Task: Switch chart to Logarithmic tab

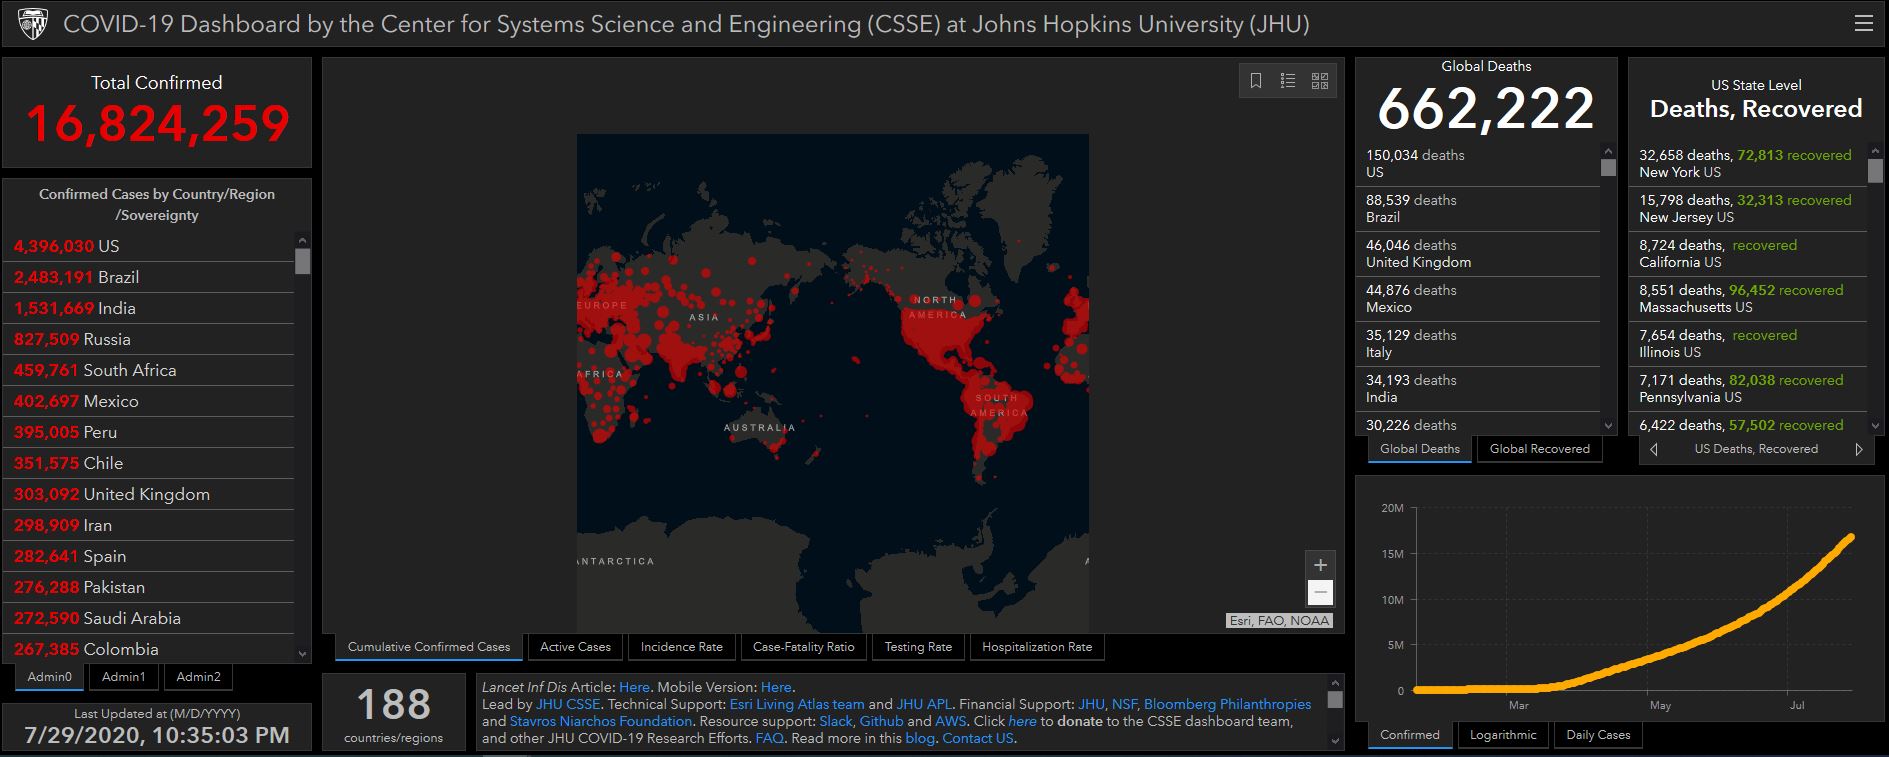Action: click(1503, 735)
